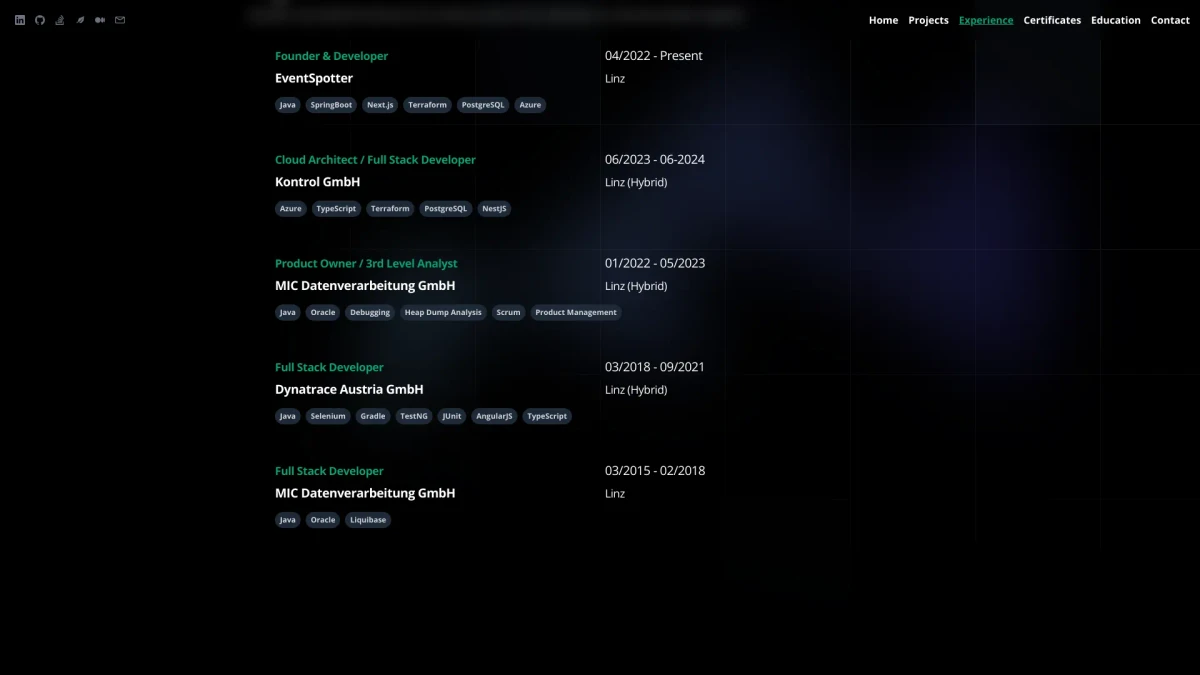Click the TypeScript tag under Kontrol GmbH
This screenshot has height=675, width=1200.
pos(336,209)
